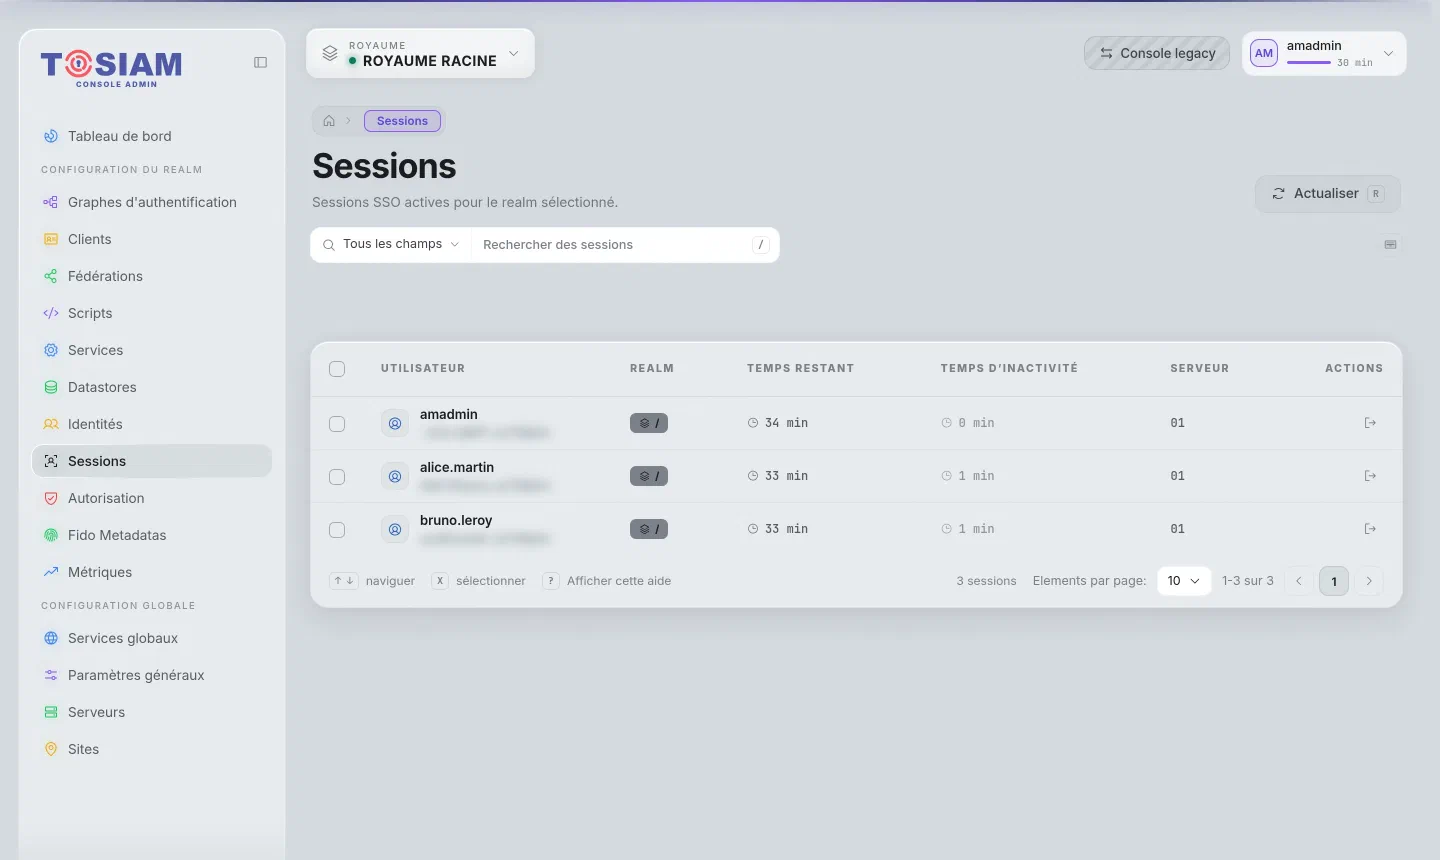This screenshot has width=1440, height=860.
Task: Open Tableau de bord in sidebar
Action: click(152, 136)
